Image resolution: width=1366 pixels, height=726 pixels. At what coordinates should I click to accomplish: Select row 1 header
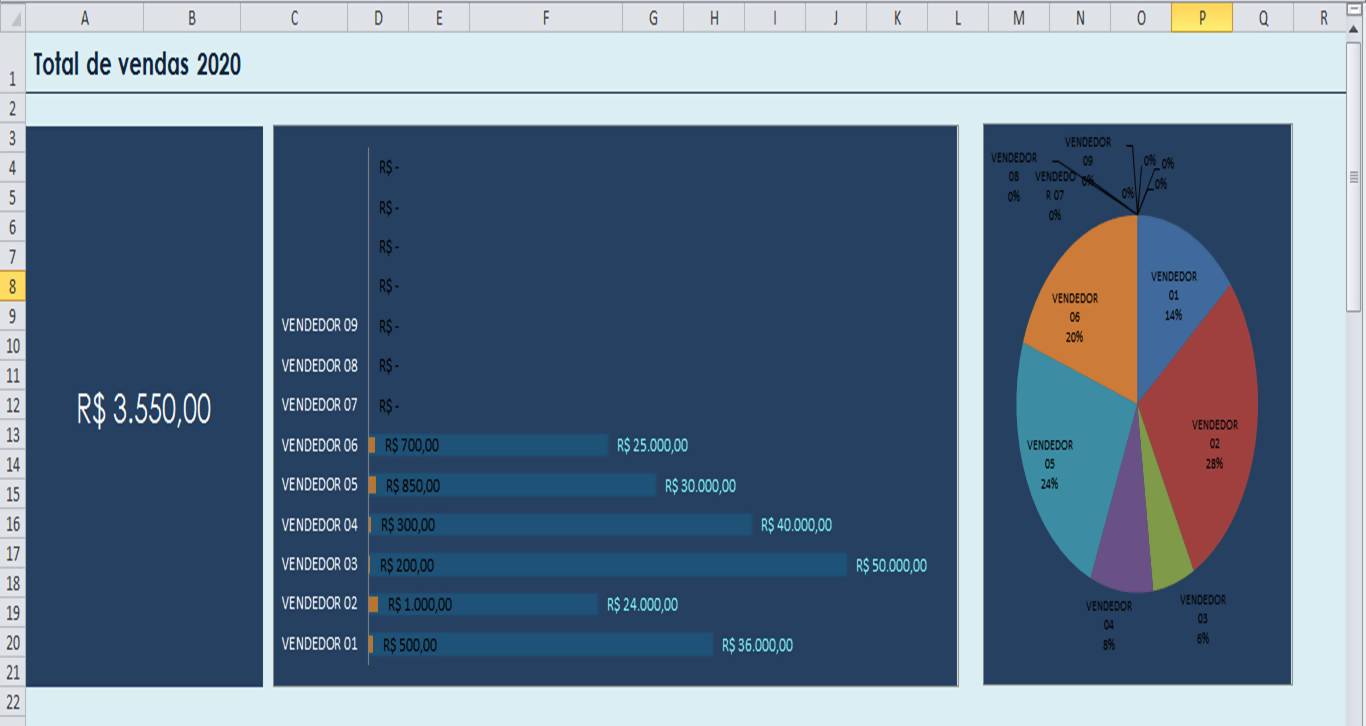pyautogui.click(x=12, y=64)
